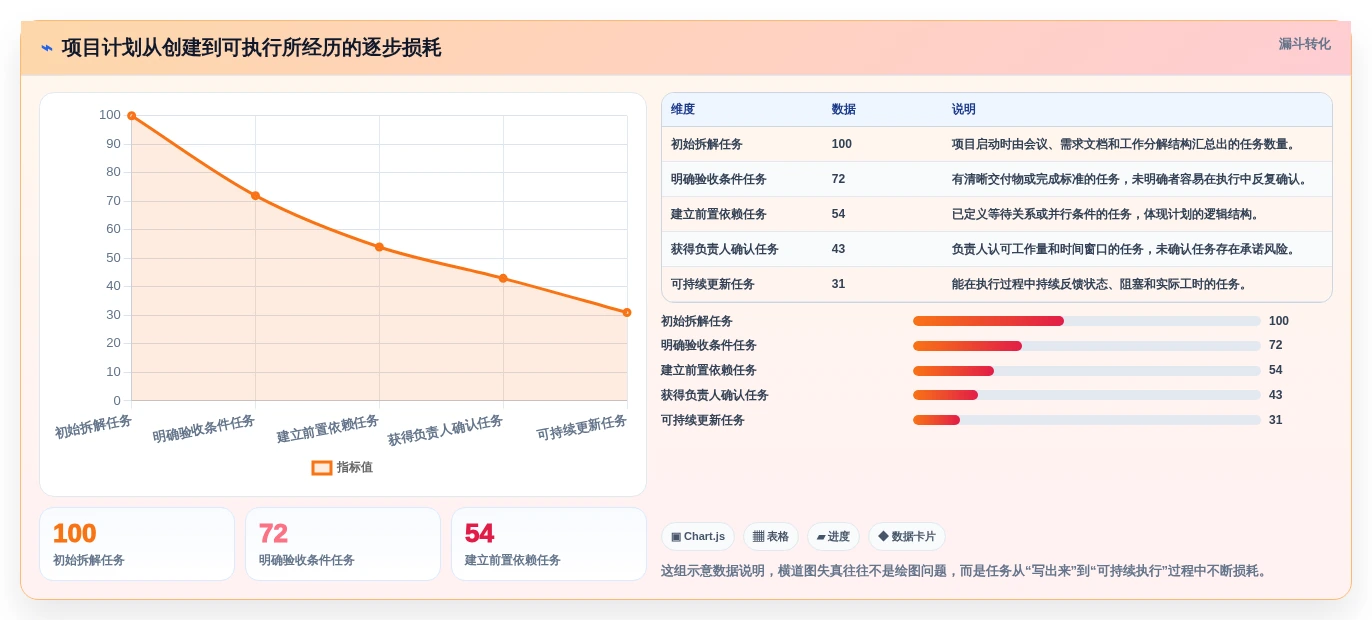This screenshot has width=1372, height=620.
Task: Click the 进度 tag chip
Action: click(x=833, y=537)
